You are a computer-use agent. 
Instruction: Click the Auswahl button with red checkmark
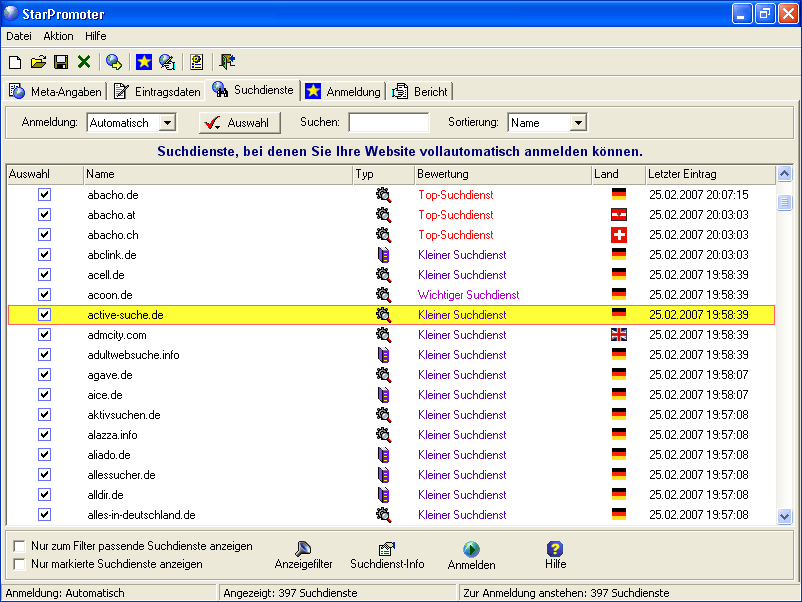tap(239, 123)
